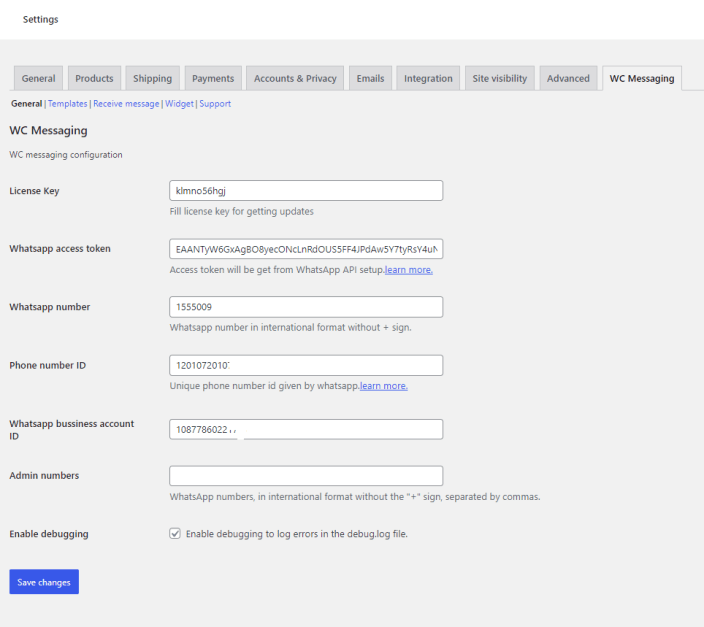Click the Save changes button
The height and width of the screenshot is (627, 704).
(44, 582)
